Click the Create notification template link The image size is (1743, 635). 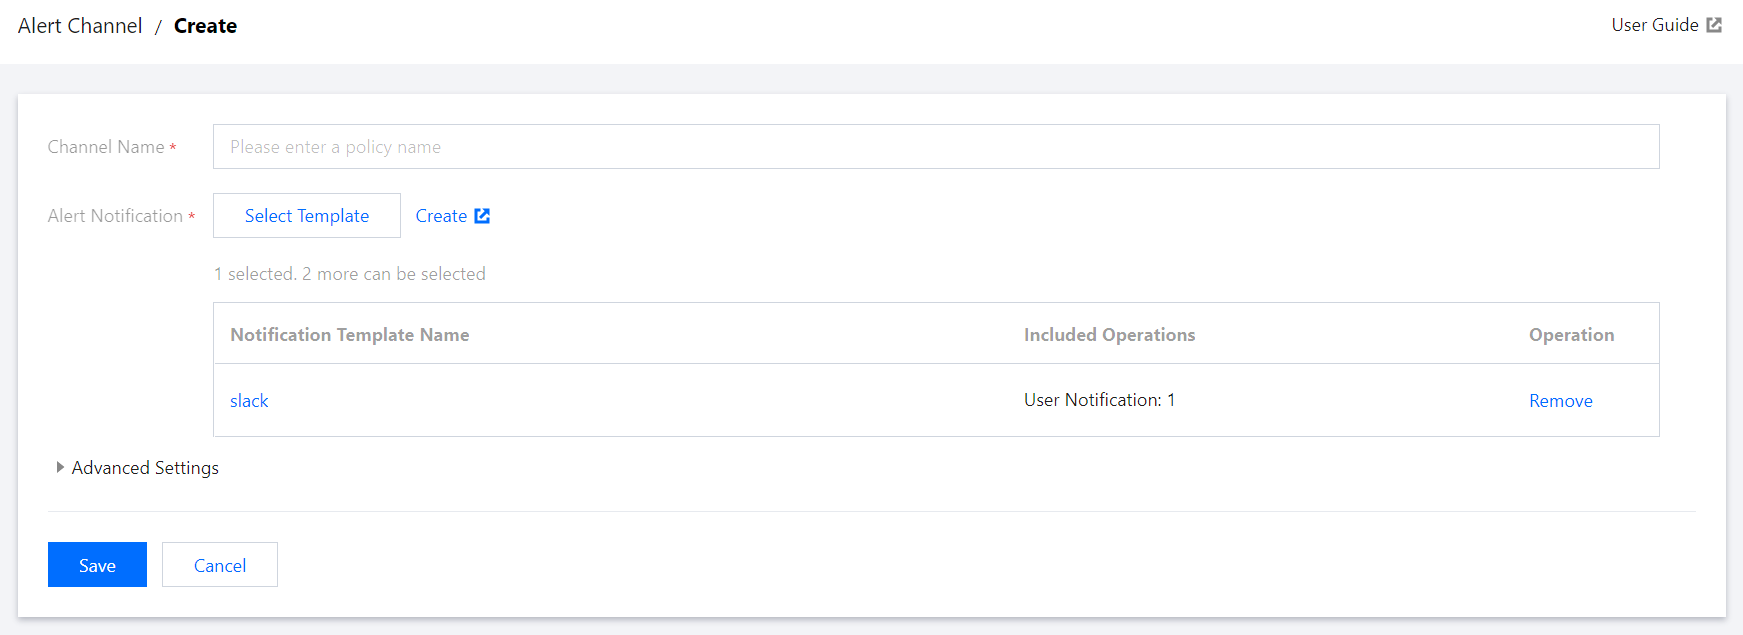441,216
